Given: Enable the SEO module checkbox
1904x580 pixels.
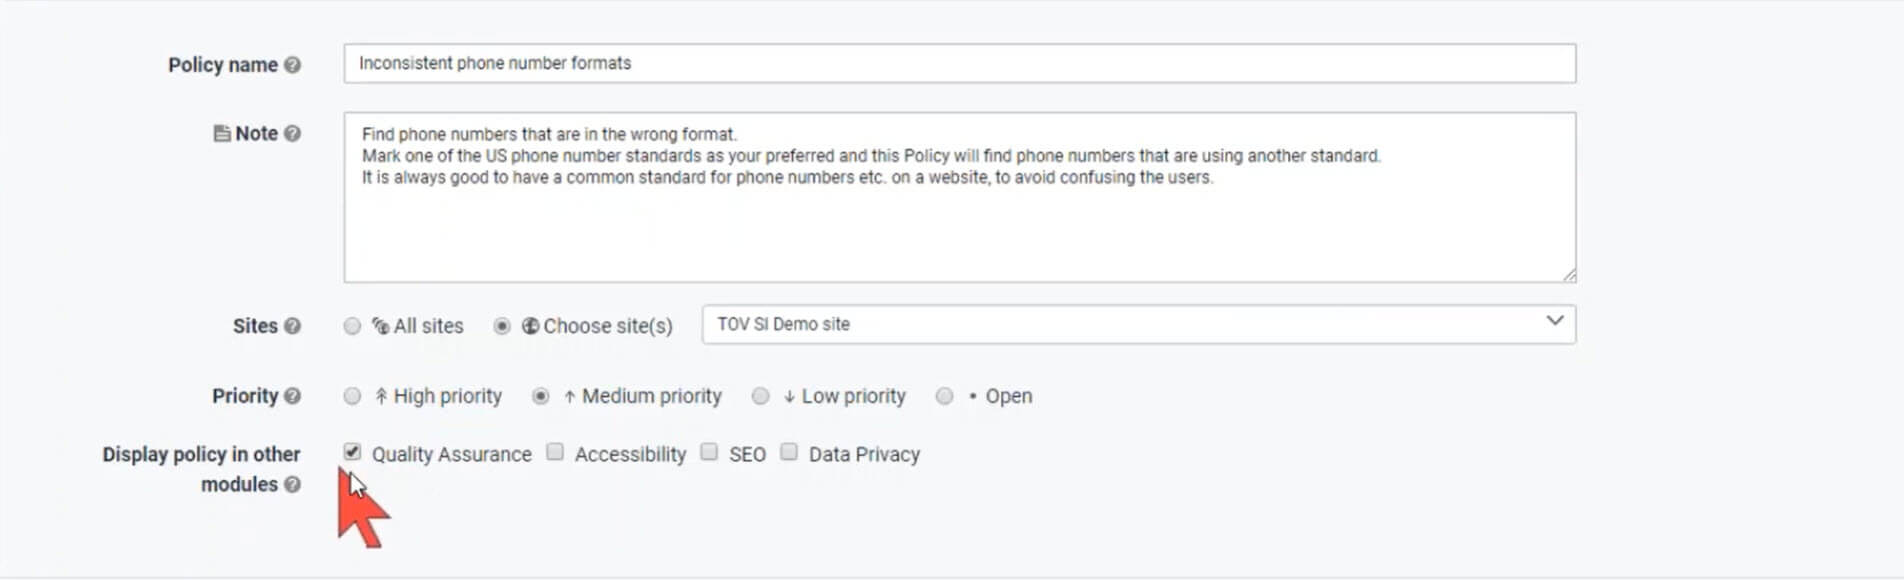Looking at the screenshot, I should coord(709,452).
